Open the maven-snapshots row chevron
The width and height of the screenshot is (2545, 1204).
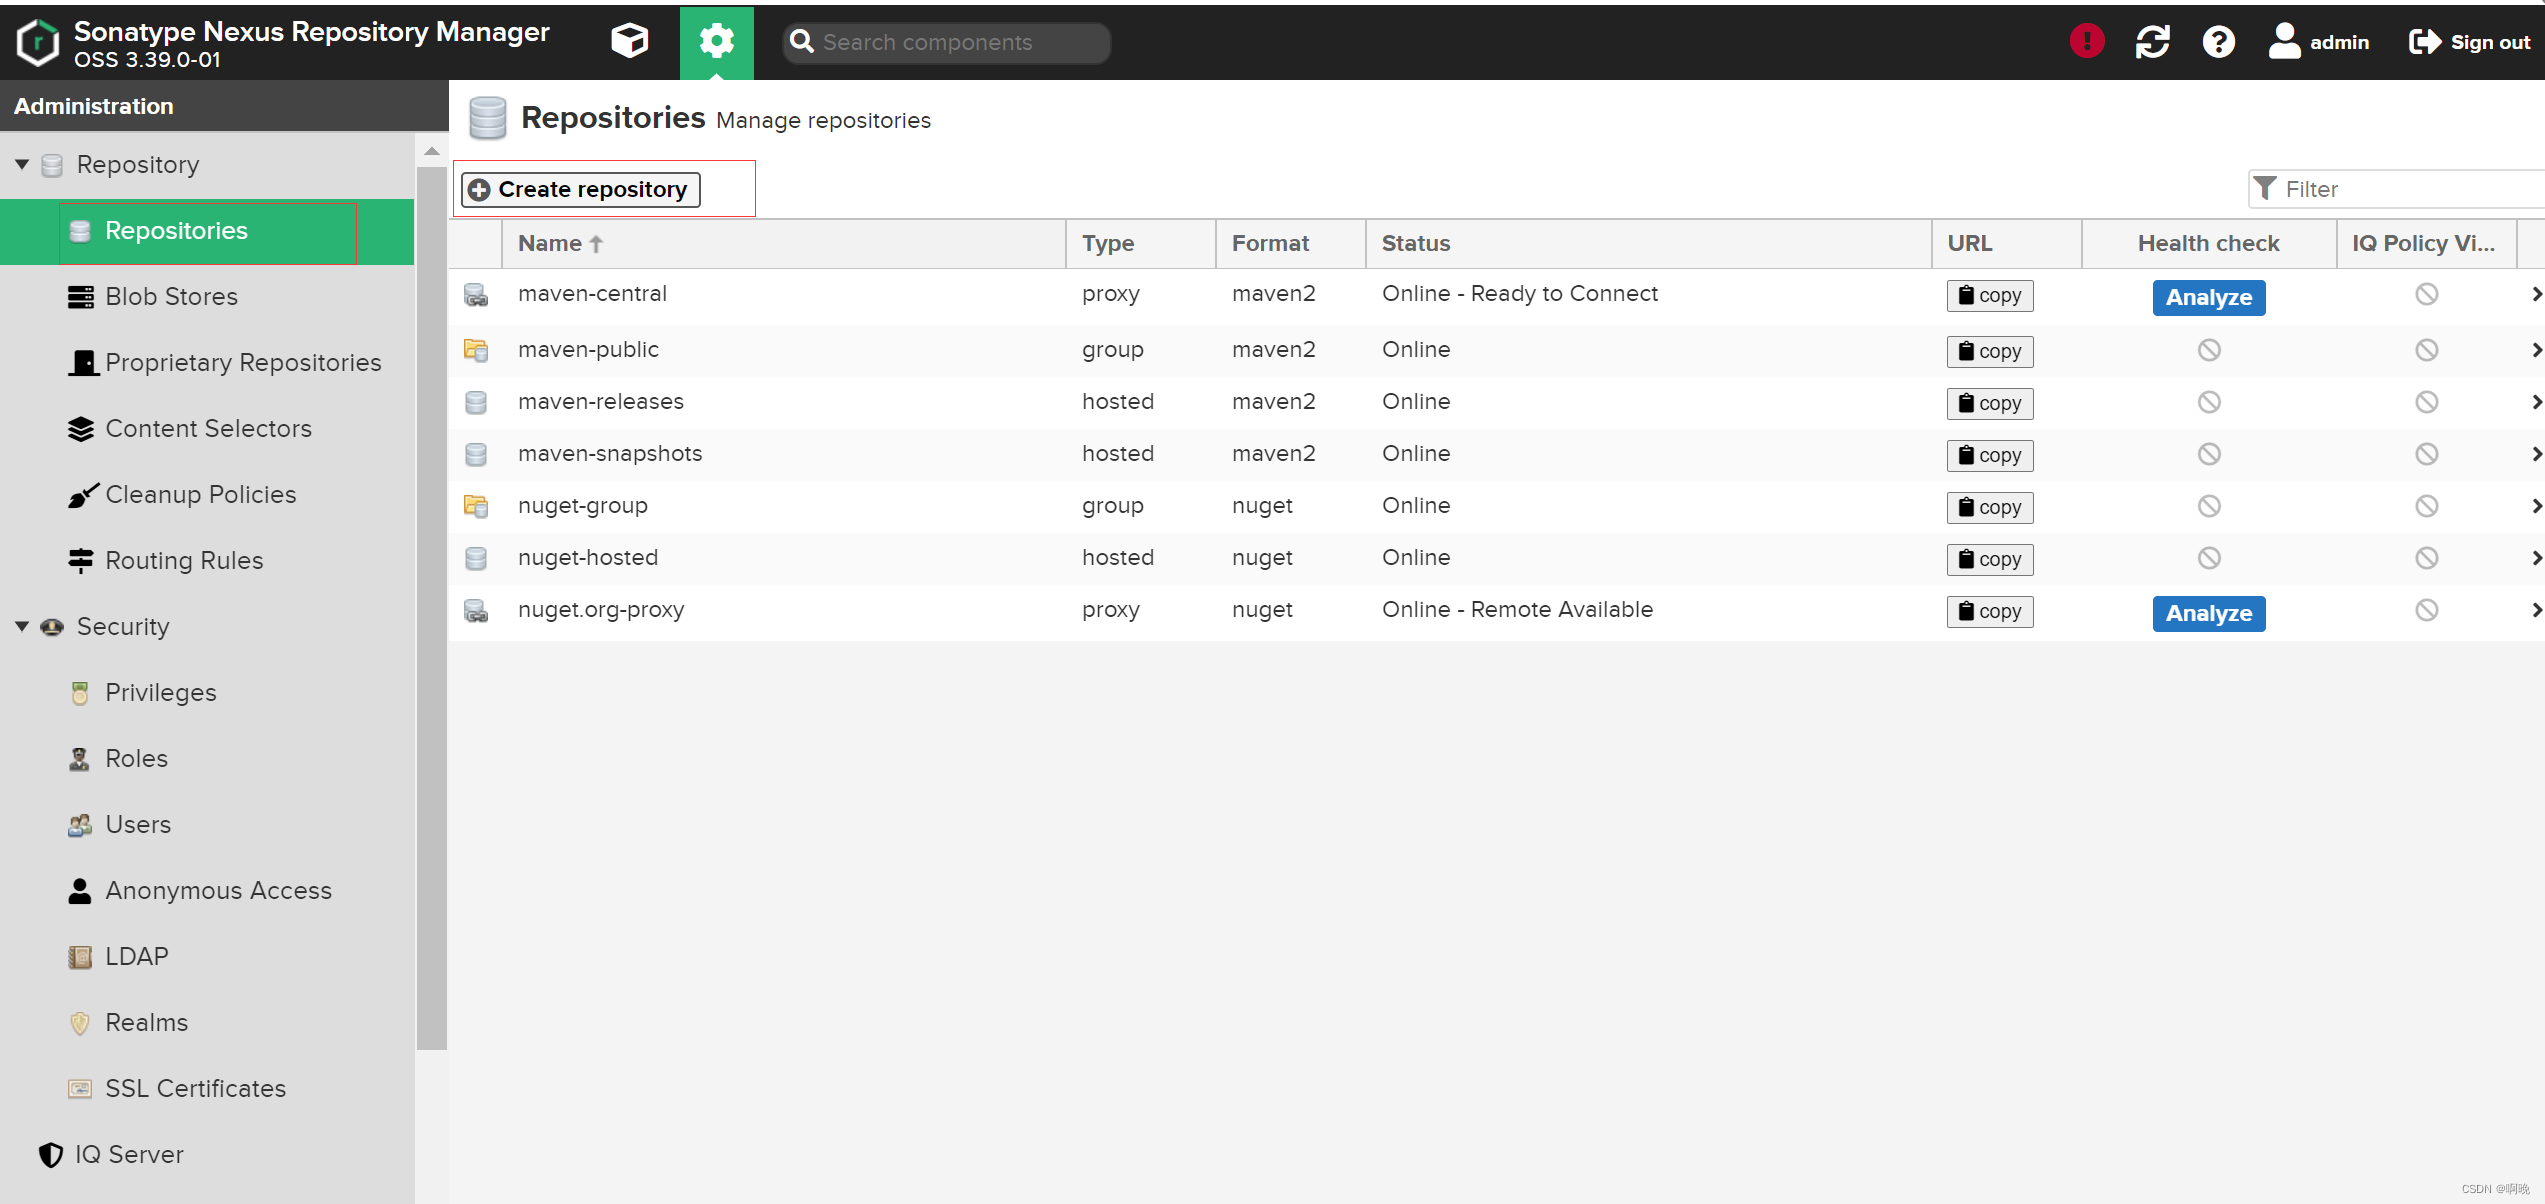[2536, 455]
